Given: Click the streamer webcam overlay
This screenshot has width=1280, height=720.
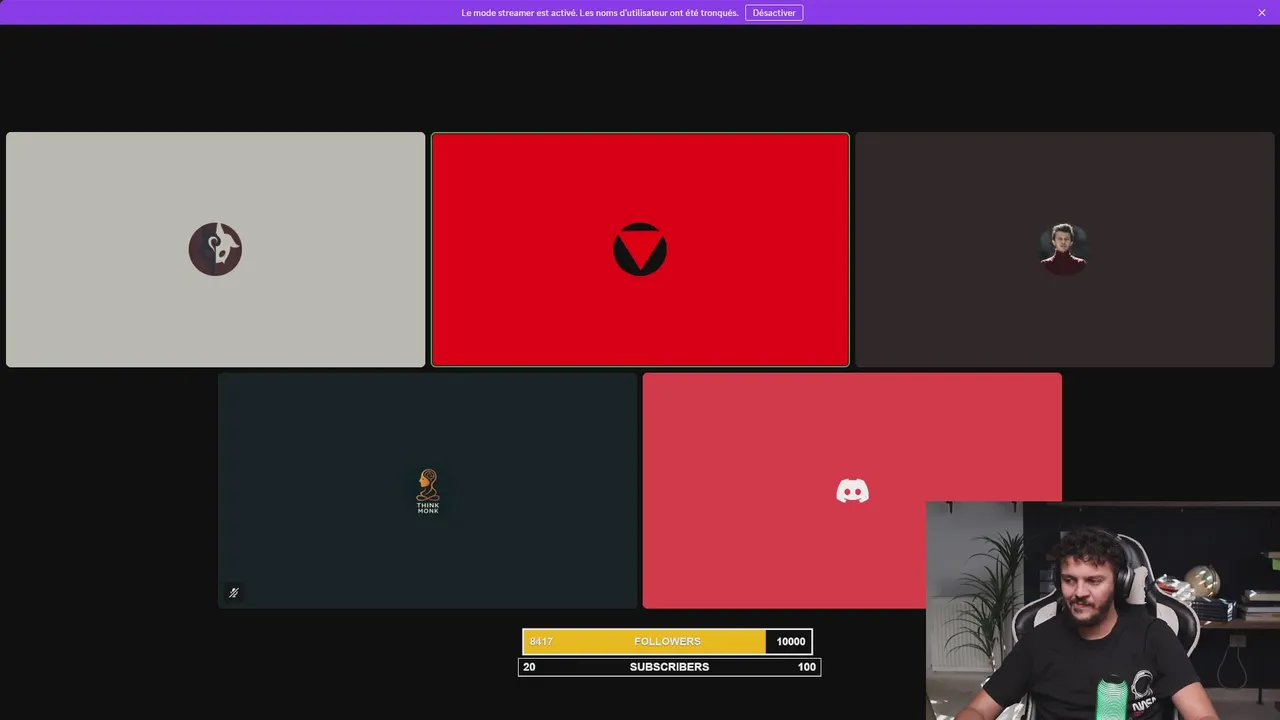Looking at the screenshot, I should pos(1103,611).
